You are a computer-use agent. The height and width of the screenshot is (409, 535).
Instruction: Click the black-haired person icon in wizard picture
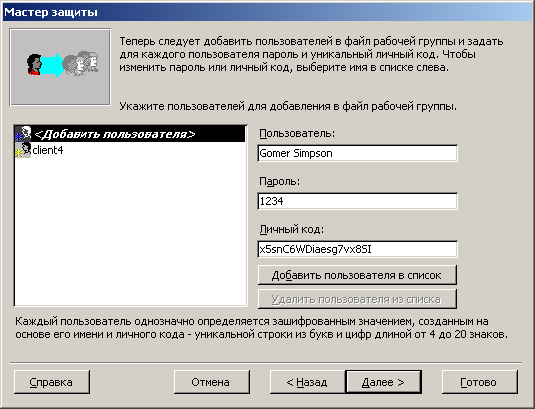(34, 64)
